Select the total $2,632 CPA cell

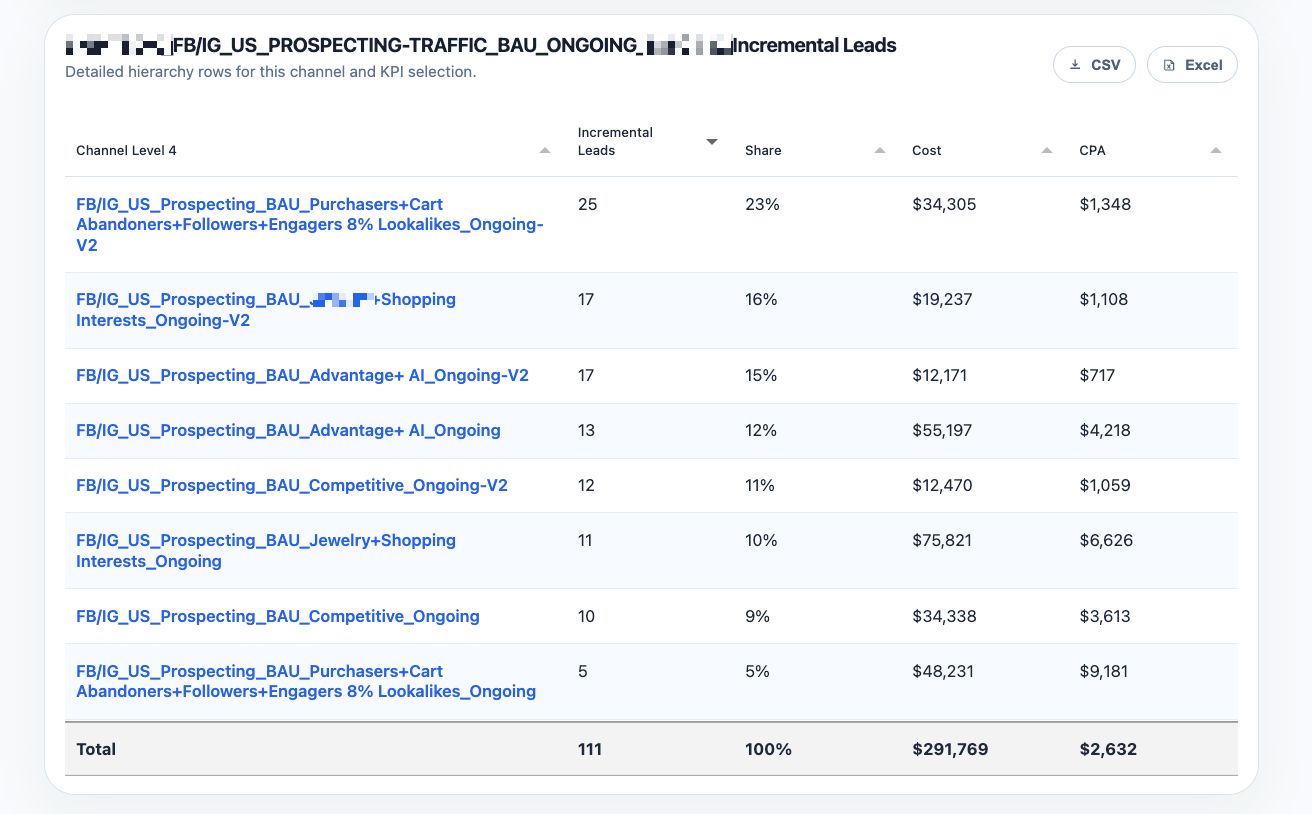[x=1108, y=749]
